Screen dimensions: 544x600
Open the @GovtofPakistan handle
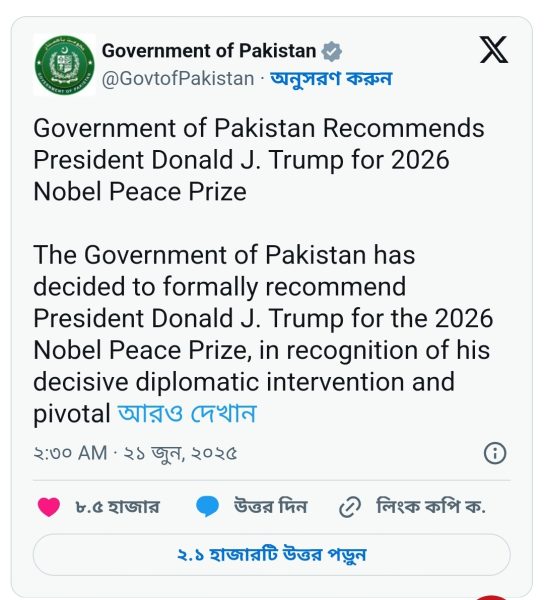click(178, 78)
